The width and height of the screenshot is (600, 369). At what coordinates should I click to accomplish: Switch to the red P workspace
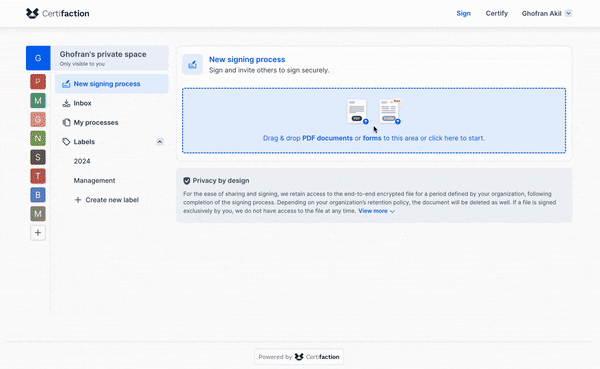[38, 82]
